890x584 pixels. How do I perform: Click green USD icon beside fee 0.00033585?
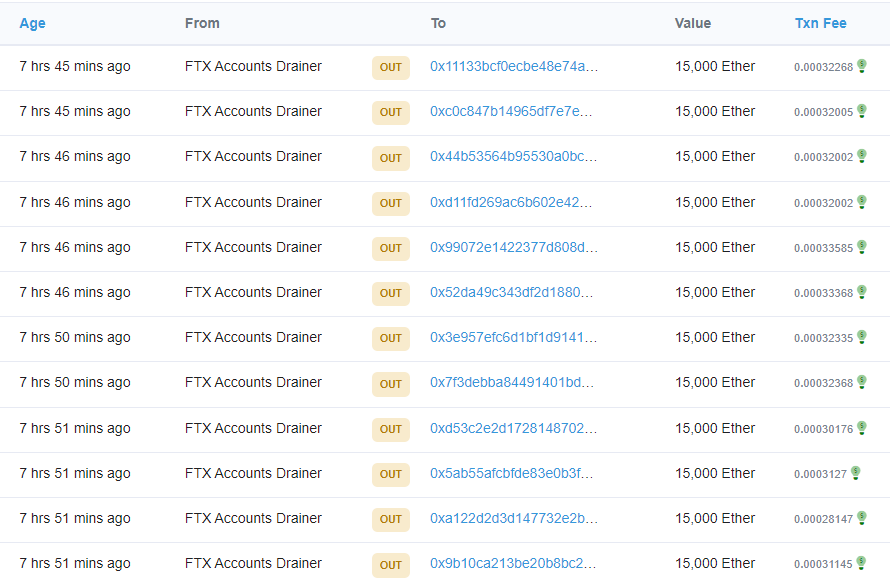click(862, 247)
